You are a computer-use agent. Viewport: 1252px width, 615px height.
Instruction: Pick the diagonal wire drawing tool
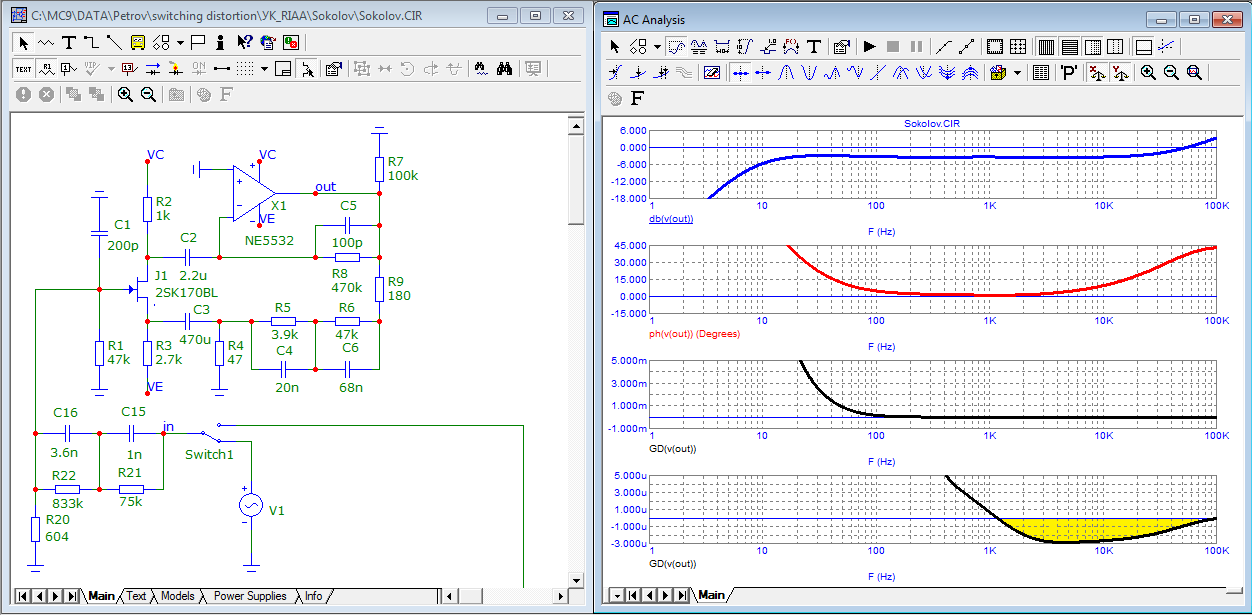point(114,42)
